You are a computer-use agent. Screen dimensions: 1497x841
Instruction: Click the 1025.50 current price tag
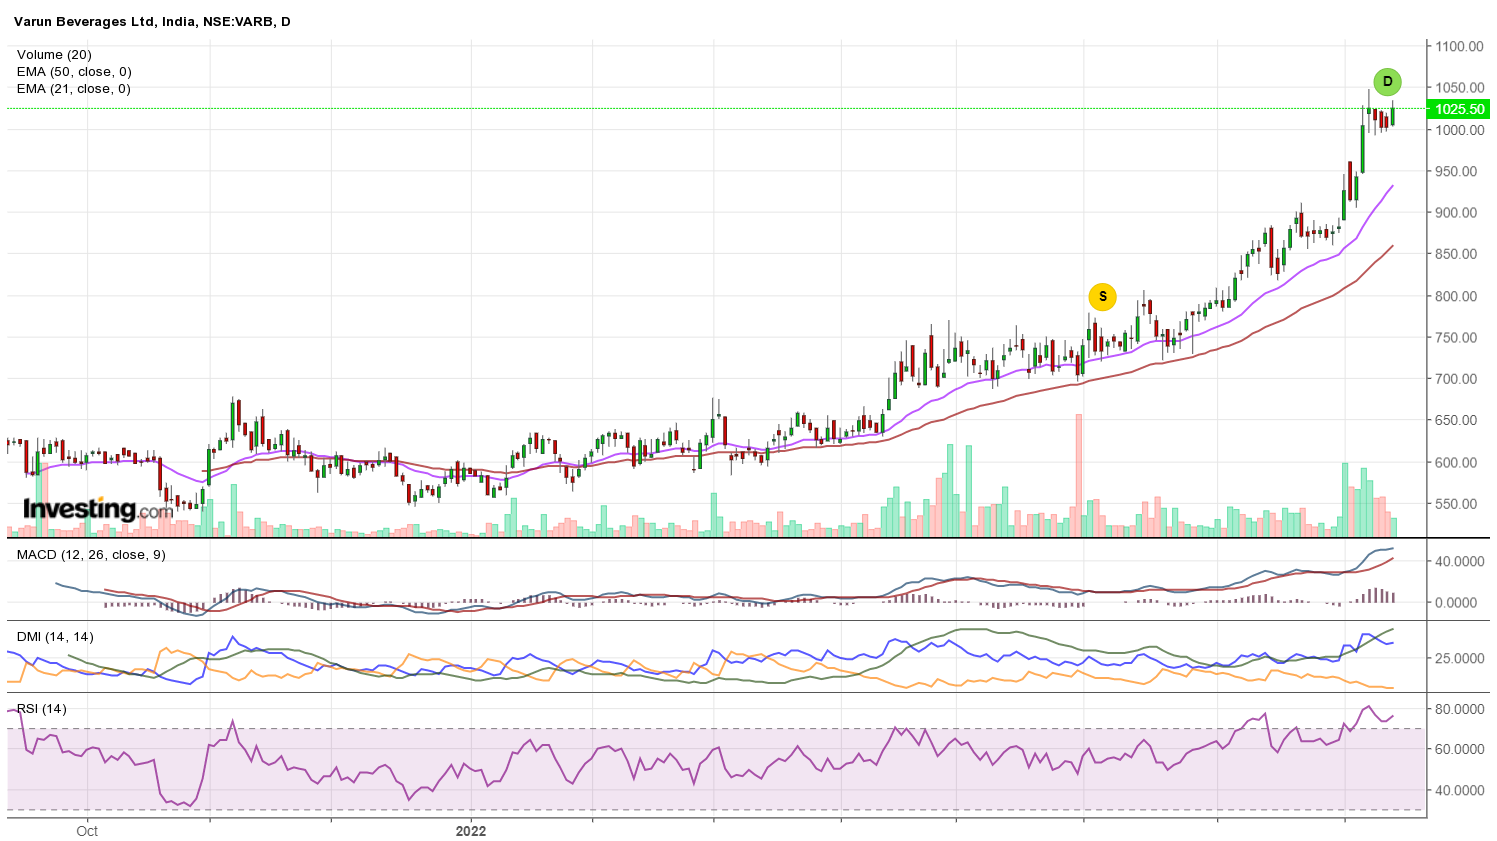tap(1460, 109)
